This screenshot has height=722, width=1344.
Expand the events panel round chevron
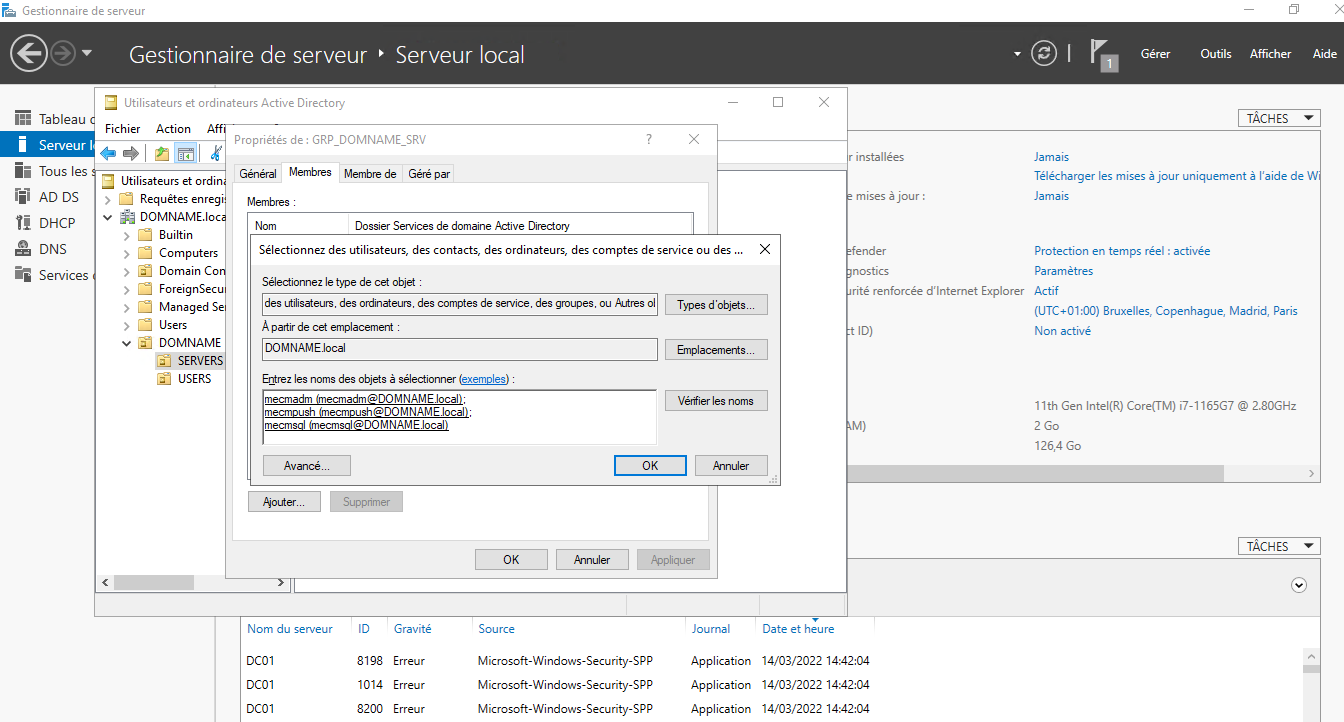[x=1299, y=585]
